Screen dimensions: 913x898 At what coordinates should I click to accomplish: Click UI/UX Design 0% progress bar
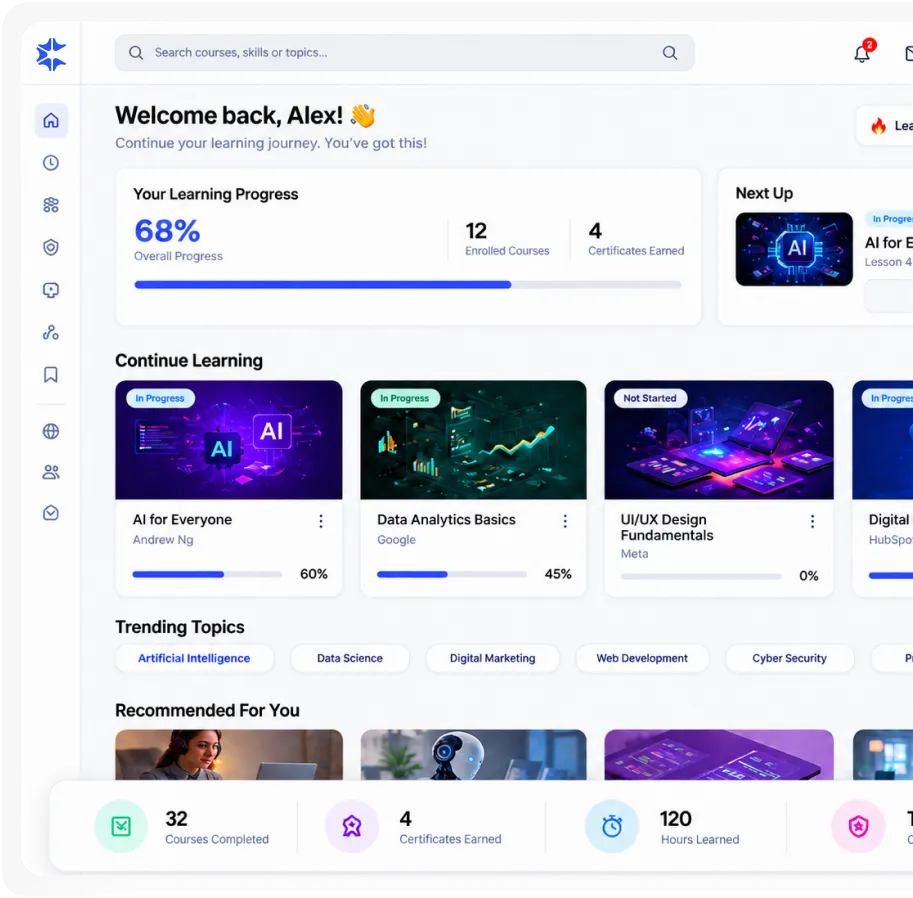point(701,577)
